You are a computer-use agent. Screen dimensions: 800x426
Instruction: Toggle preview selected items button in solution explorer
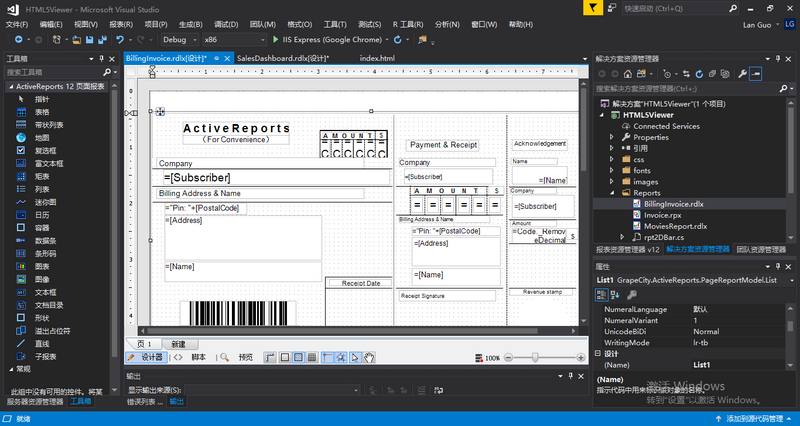(x=756, y=74)
